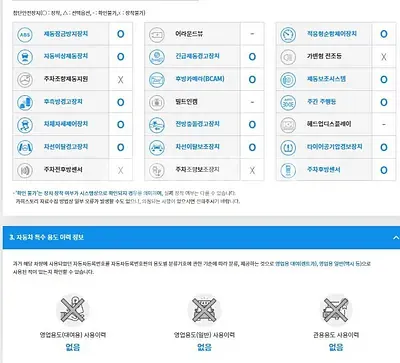The width and height of the screenshot is (400, 363).
Task: Click the 제동보조시스템 label
Action: 326,79
